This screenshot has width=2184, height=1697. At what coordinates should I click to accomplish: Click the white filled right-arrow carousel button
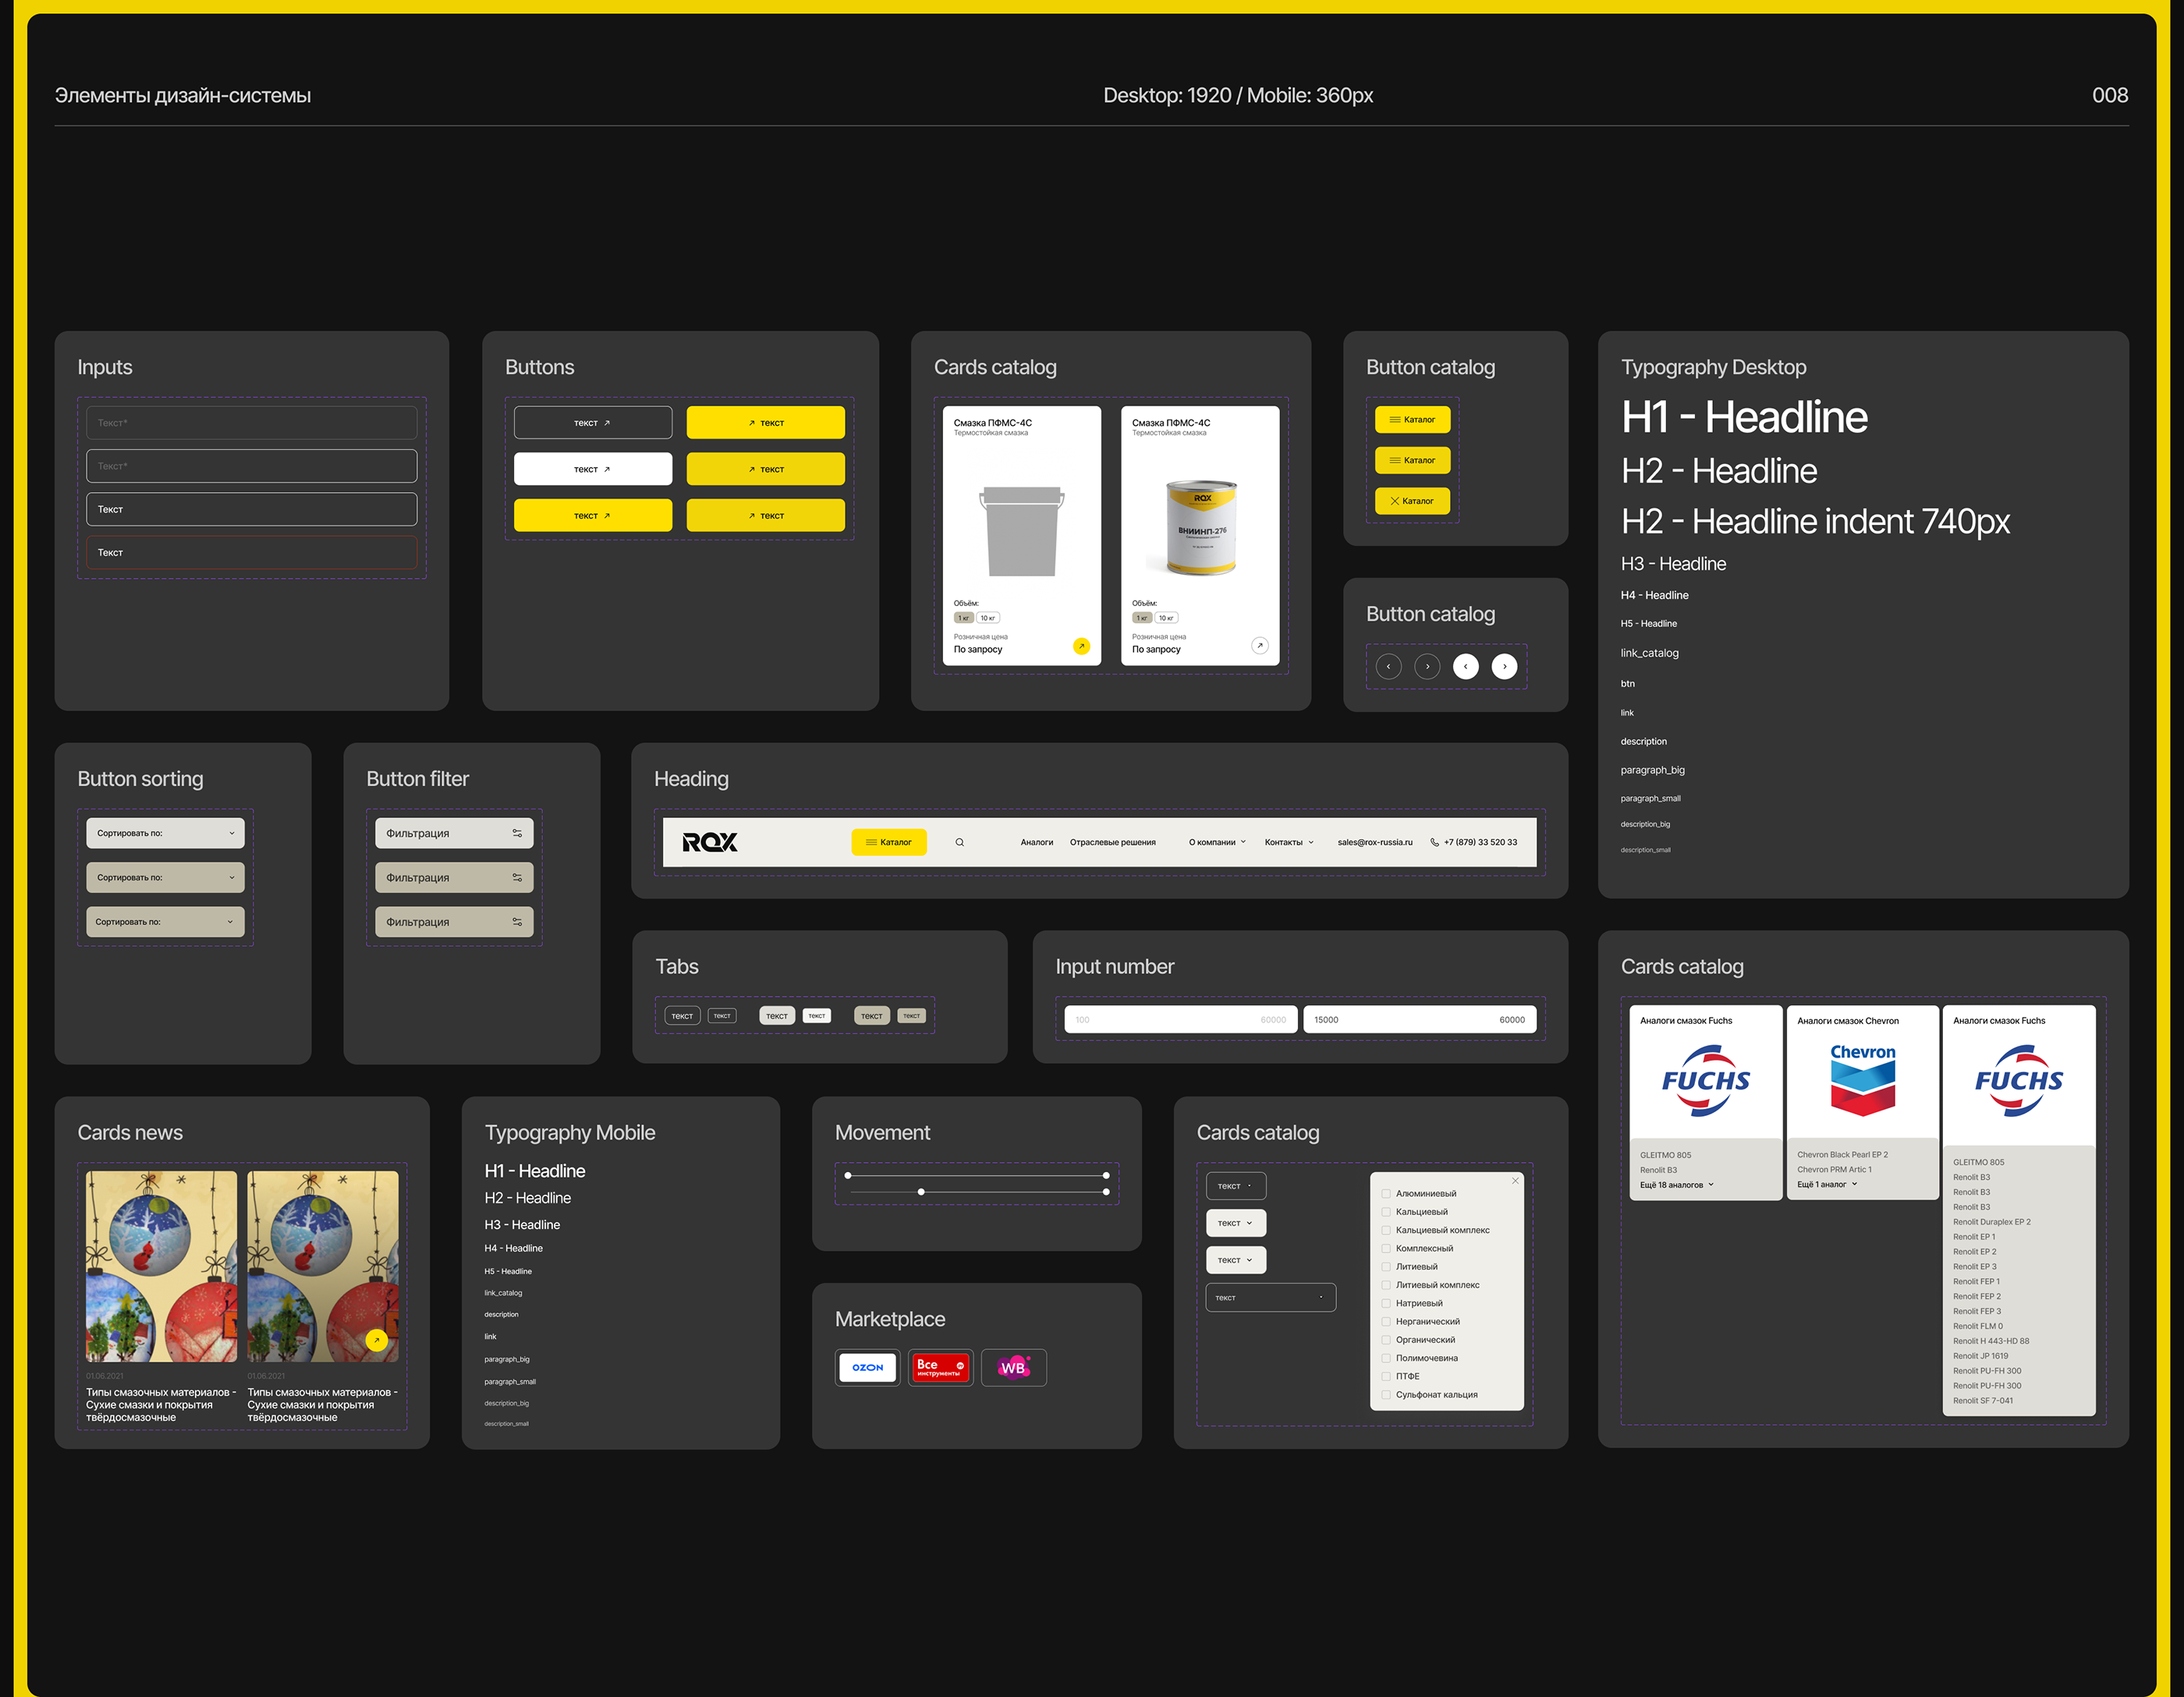[x=1504, y=666]
